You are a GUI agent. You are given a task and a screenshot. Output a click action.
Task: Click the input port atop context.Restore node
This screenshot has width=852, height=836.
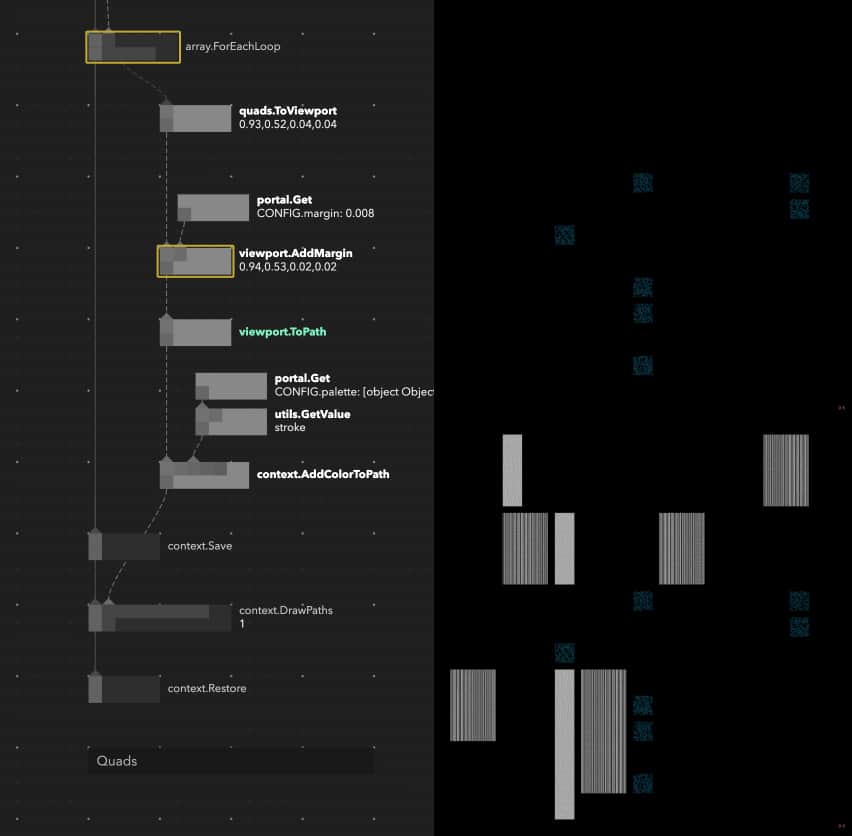[x=95, y=674]
